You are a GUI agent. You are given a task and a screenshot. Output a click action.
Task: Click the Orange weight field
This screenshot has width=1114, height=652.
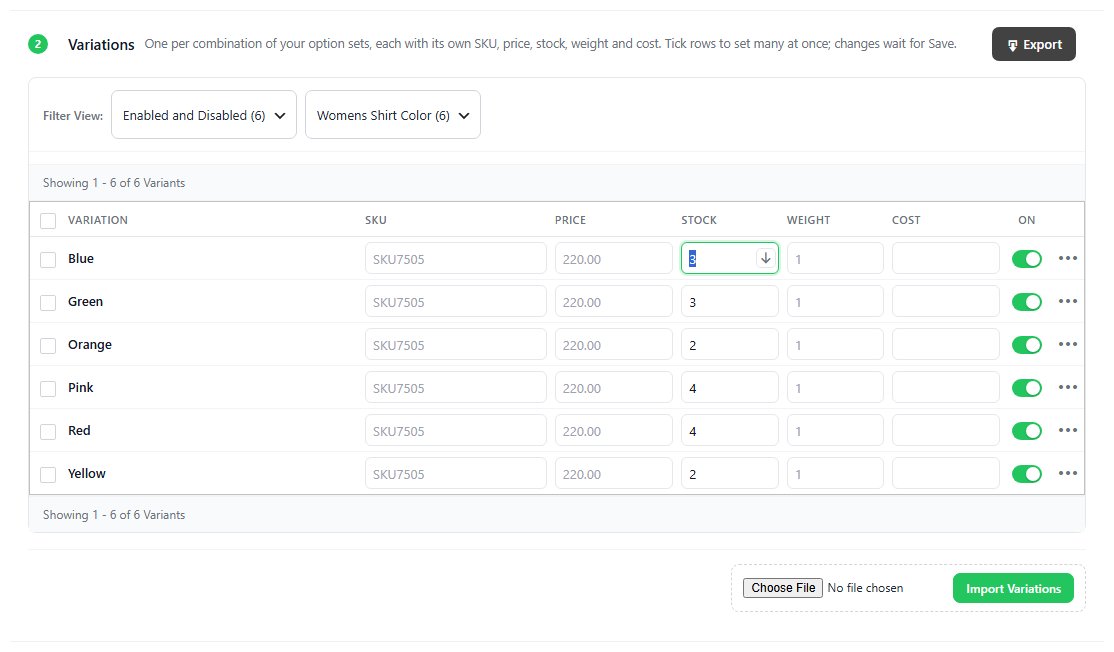click(x=835, y=345)
